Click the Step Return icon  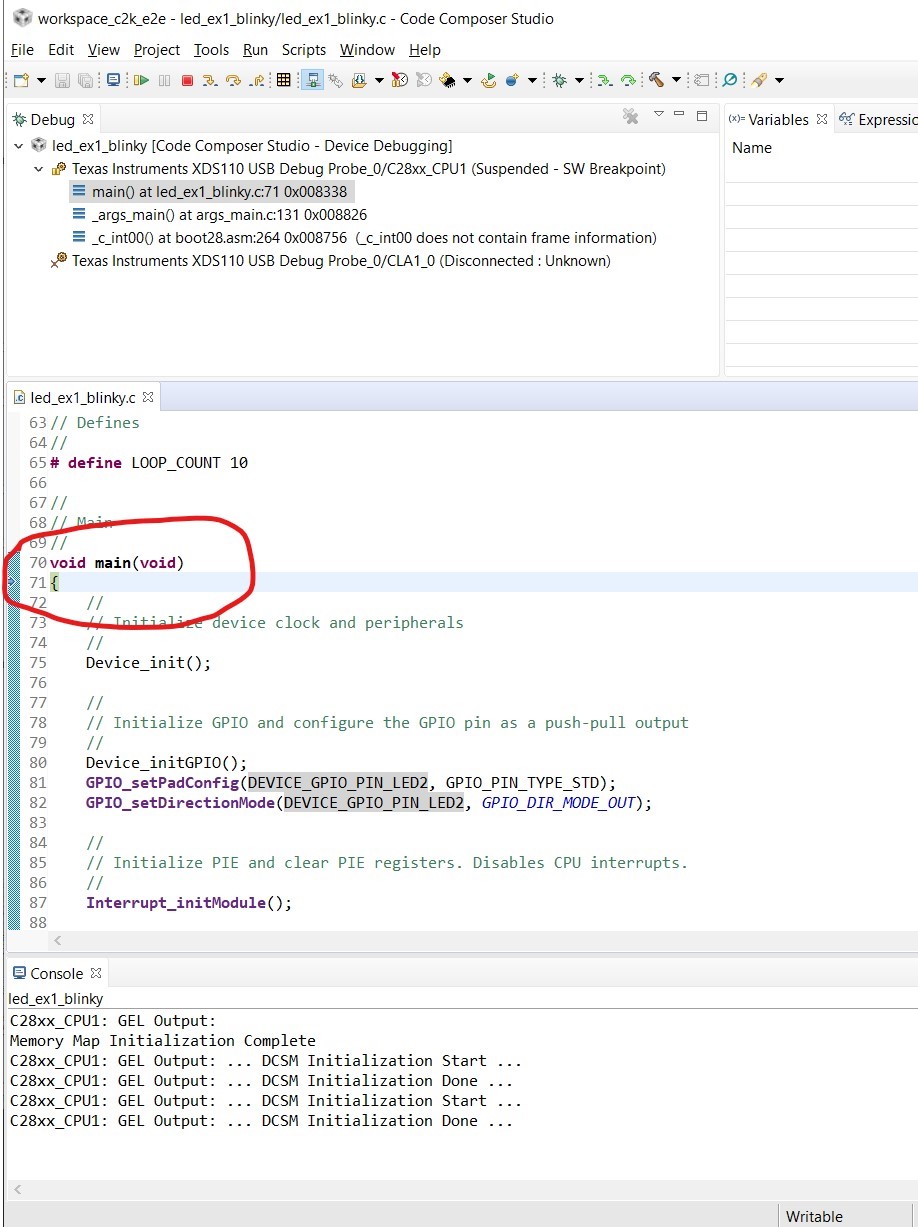coord(256,80)
